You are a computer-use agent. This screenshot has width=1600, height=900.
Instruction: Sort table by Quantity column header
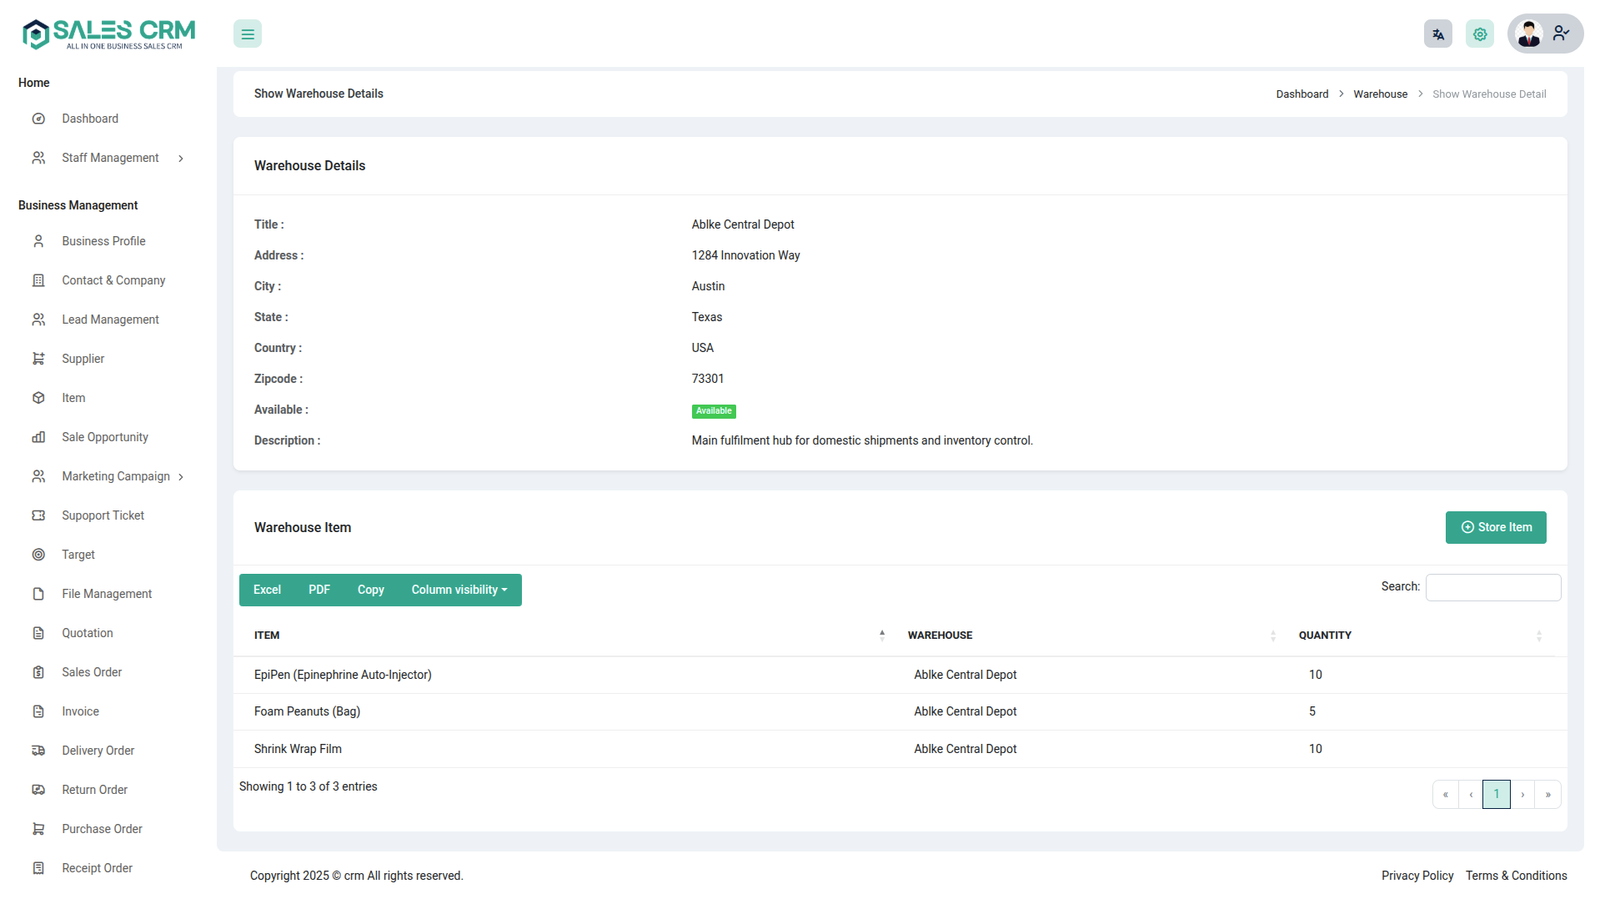(x=1324, y=636)
